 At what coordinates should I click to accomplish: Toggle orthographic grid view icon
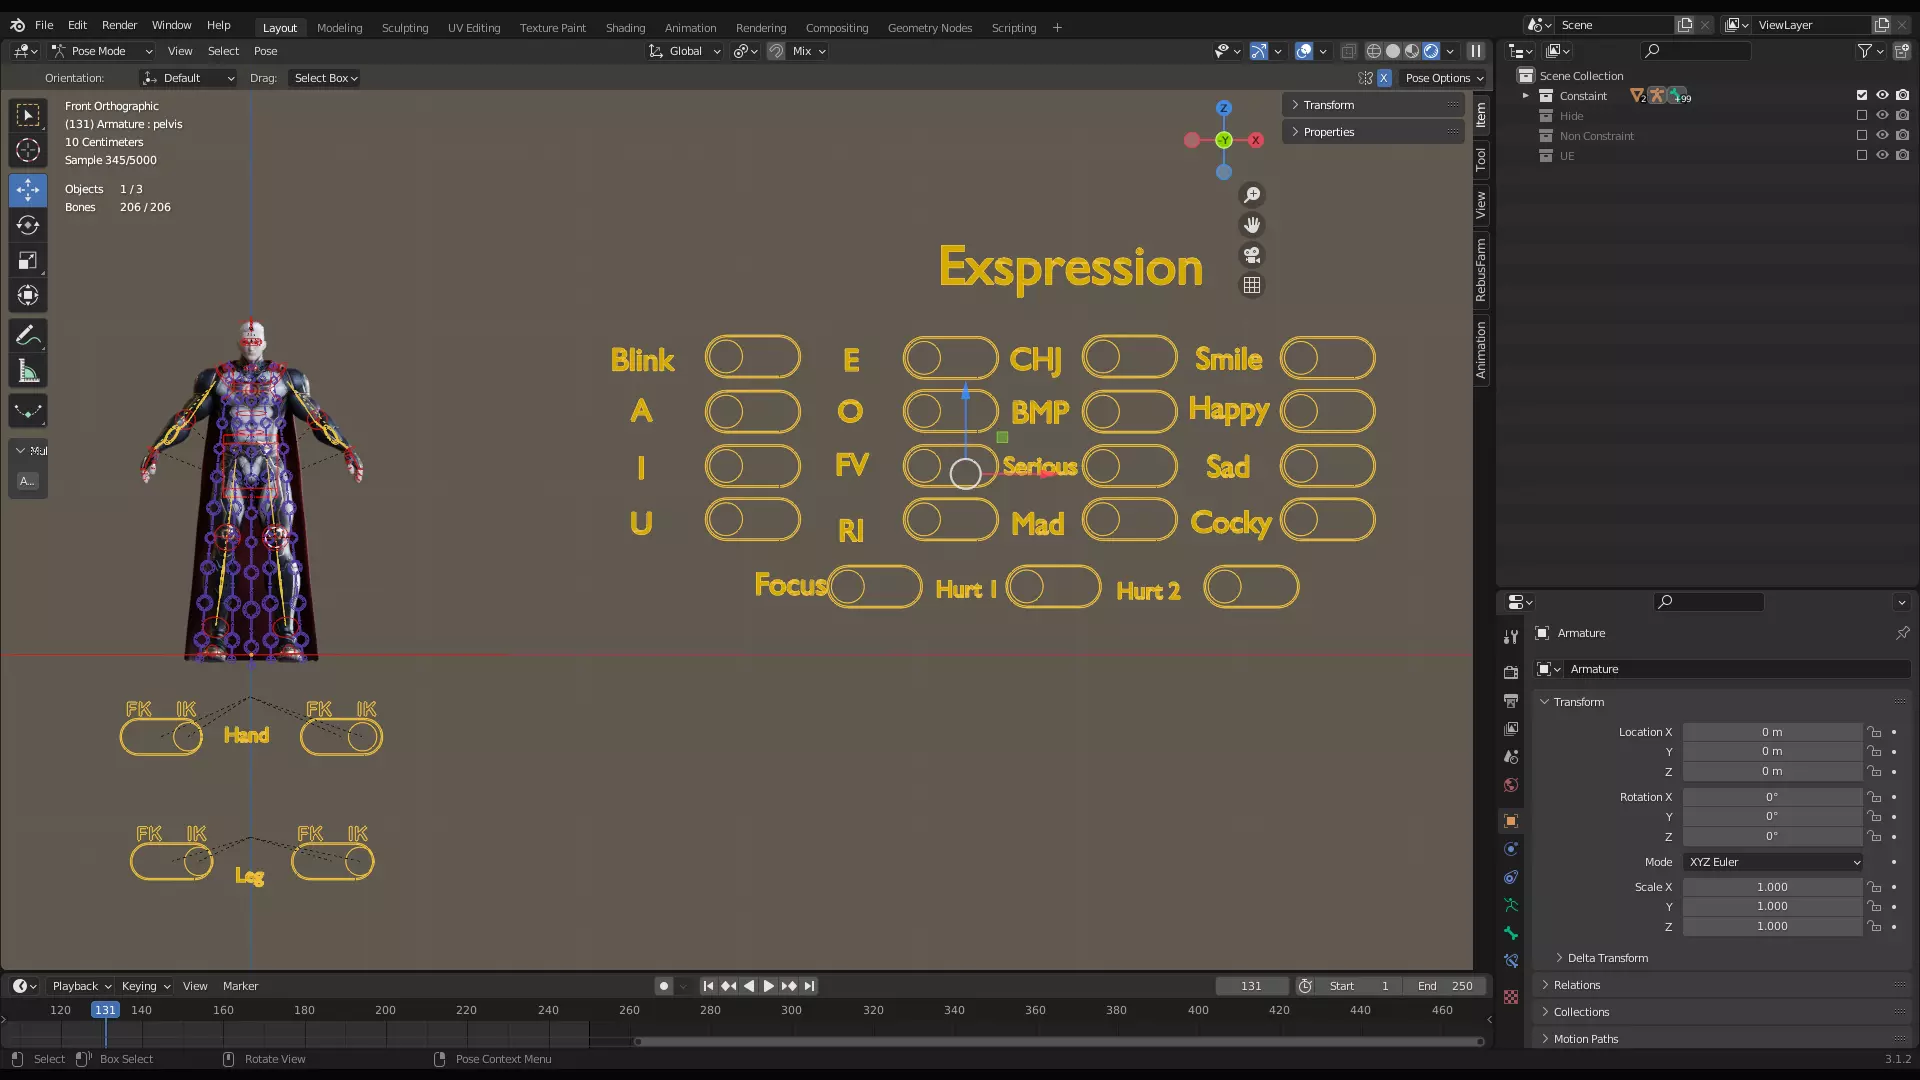[x=1251, y=285]
